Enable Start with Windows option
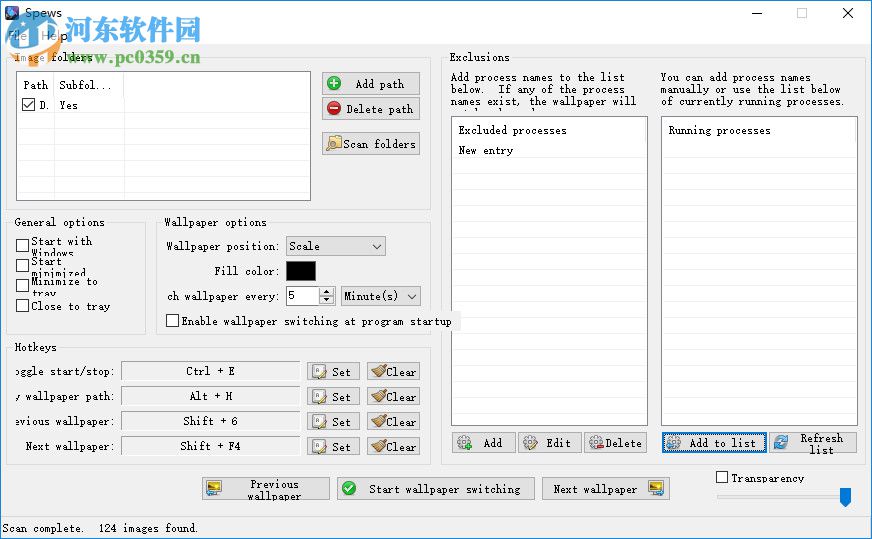The image size is (872, 539). tap(22, 245)
